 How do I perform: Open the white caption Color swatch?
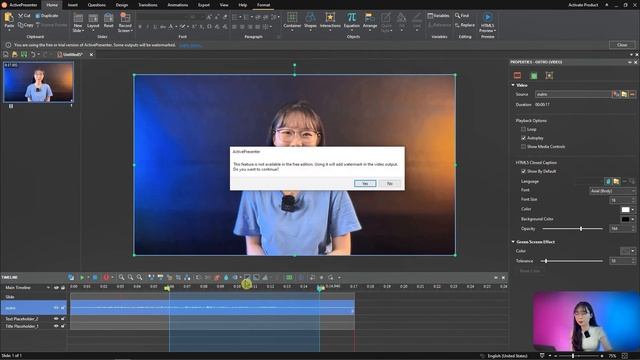pyautogui.click(x=625, y=209)
